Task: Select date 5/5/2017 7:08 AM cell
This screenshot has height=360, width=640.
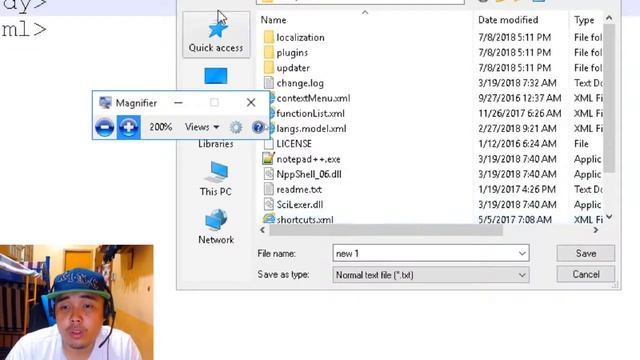Action: (515, 220)
